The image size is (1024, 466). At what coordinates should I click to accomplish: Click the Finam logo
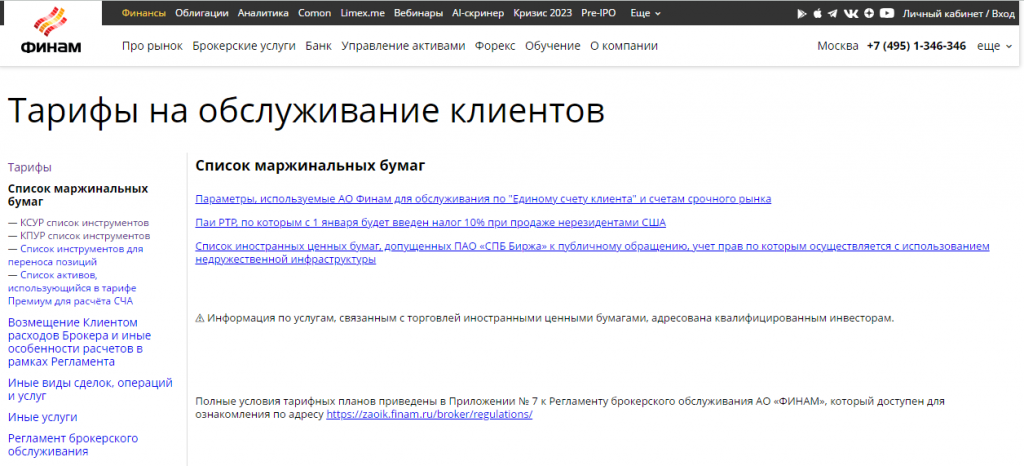[x=52, y=31]
